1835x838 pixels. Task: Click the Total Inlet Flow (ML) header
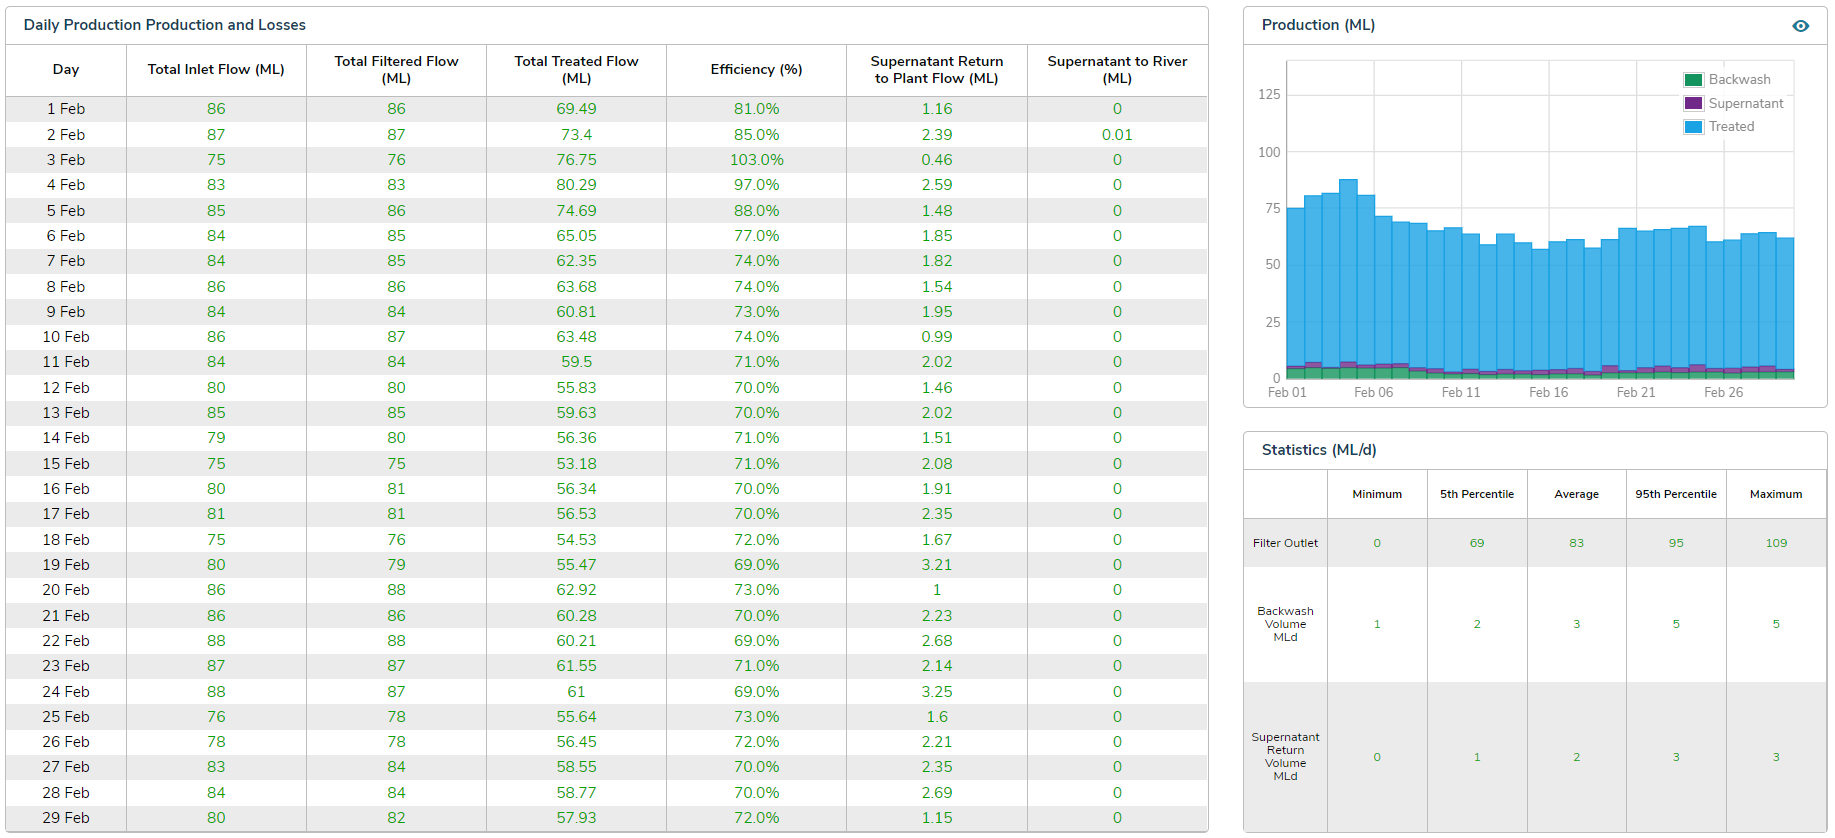click(216, 70)
